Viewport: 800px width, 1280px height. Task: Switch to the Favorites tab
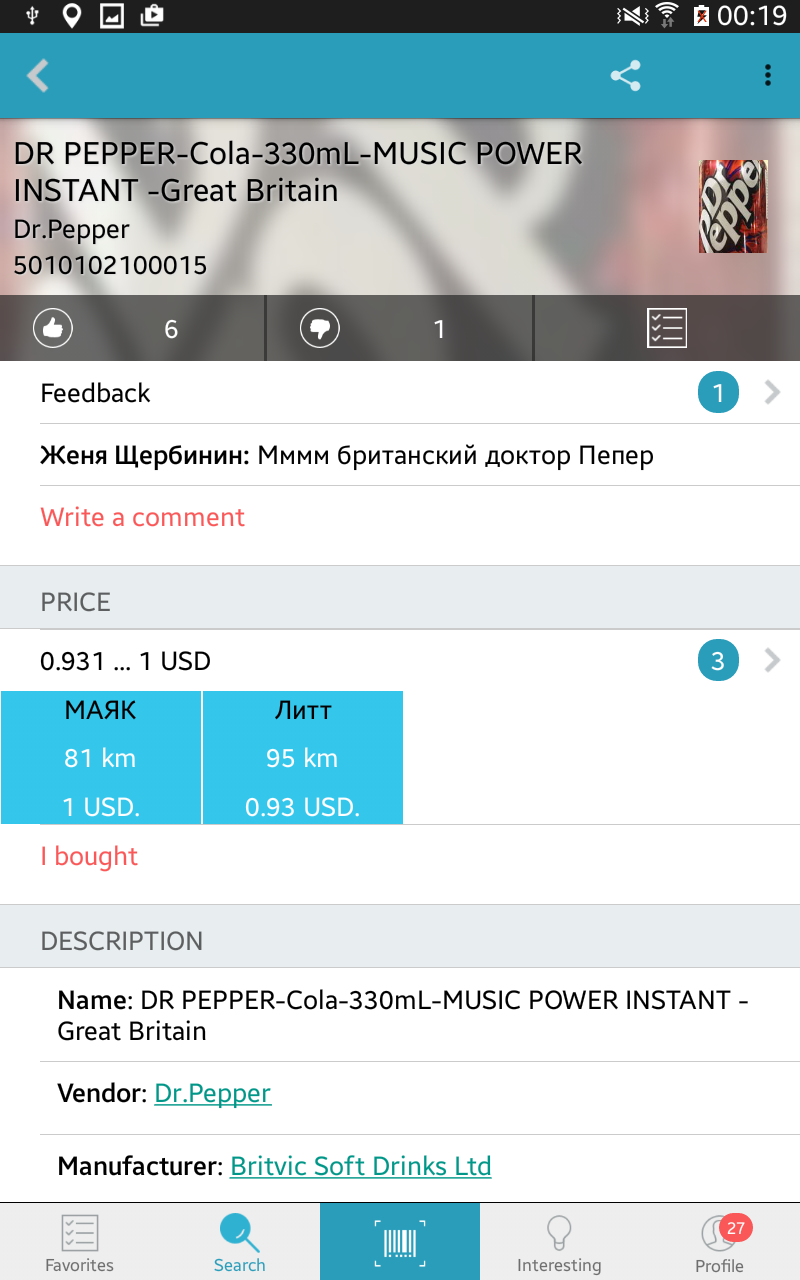[x=80, y=1242]
